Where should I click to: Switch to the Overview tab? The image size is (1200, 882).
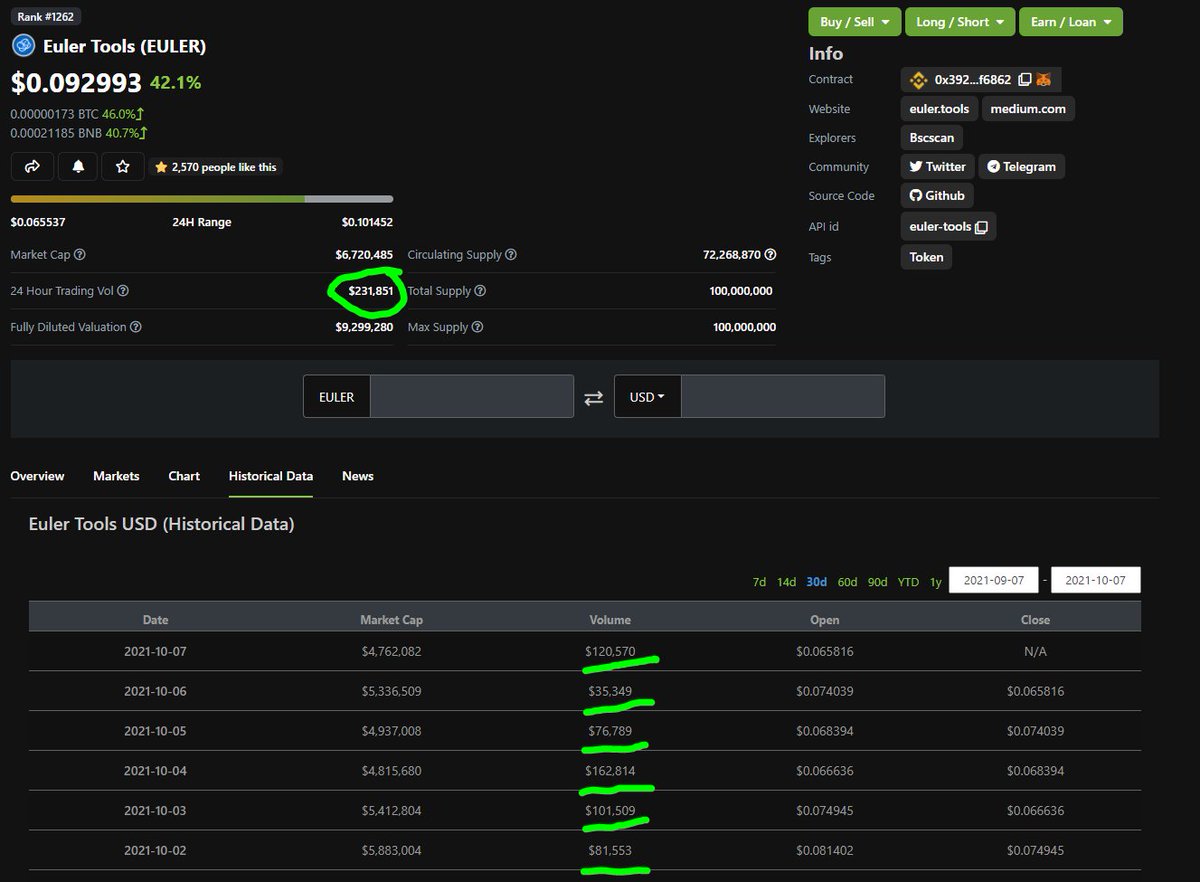click(x=37, y=476)
